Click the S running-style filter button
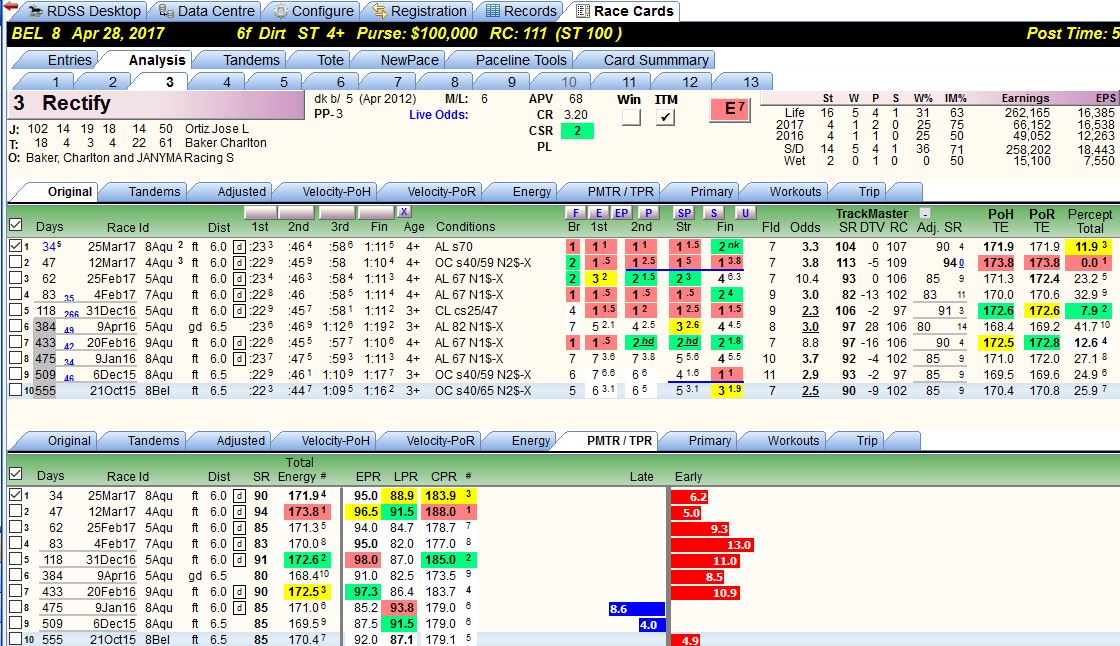Image resolution: width=1120 pixels, height=646 pixels. [713, 212]
